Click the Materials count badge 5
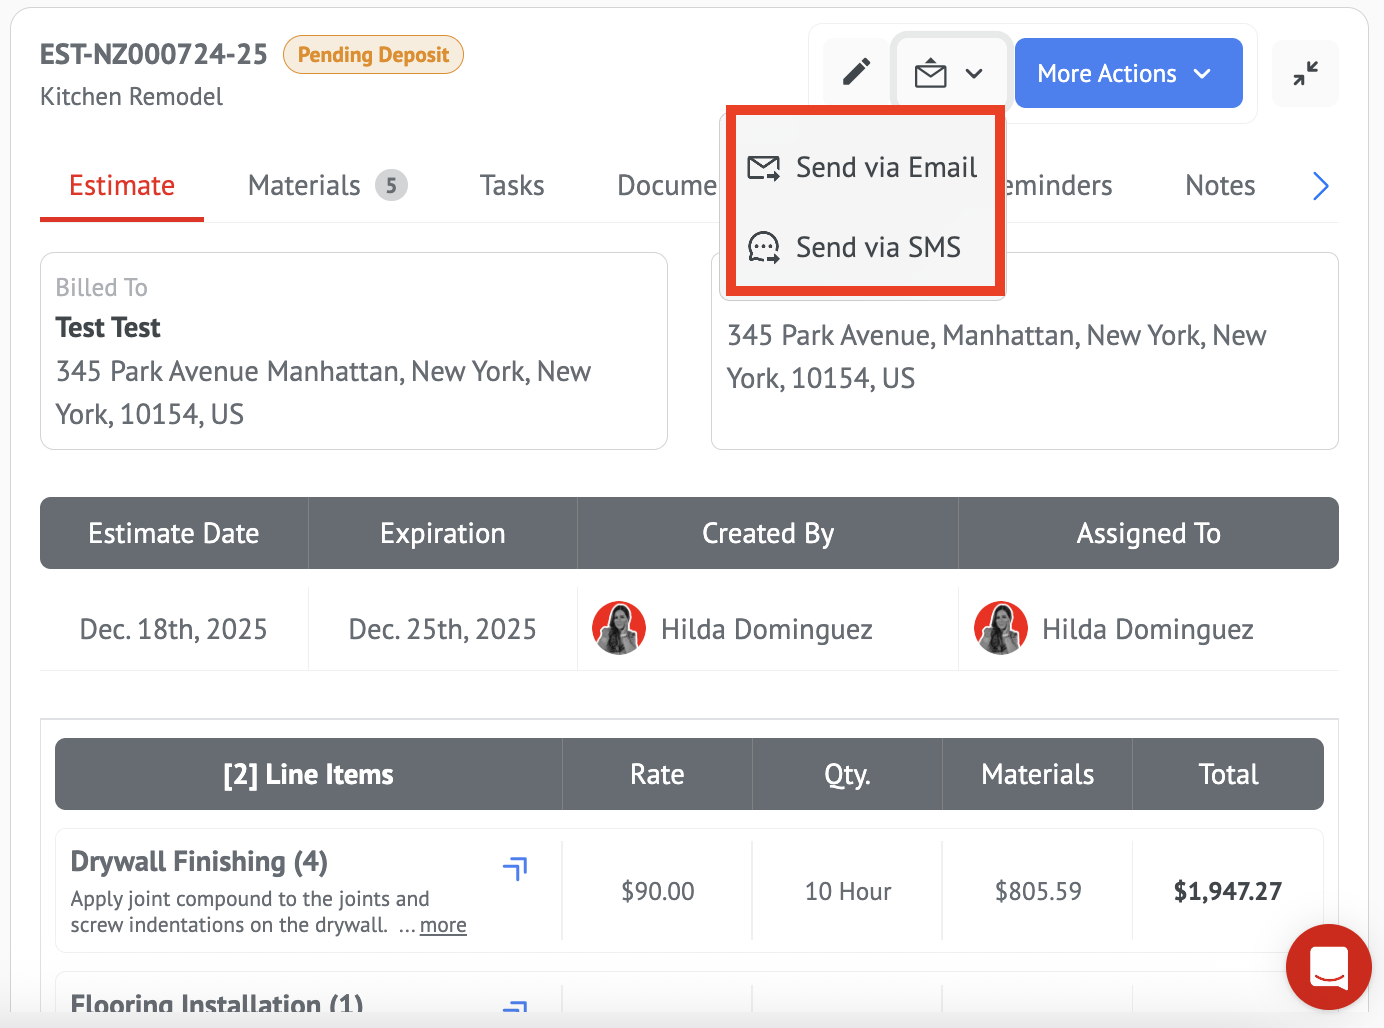This screenshot has height=1028, width=1384. pos(391,185)
